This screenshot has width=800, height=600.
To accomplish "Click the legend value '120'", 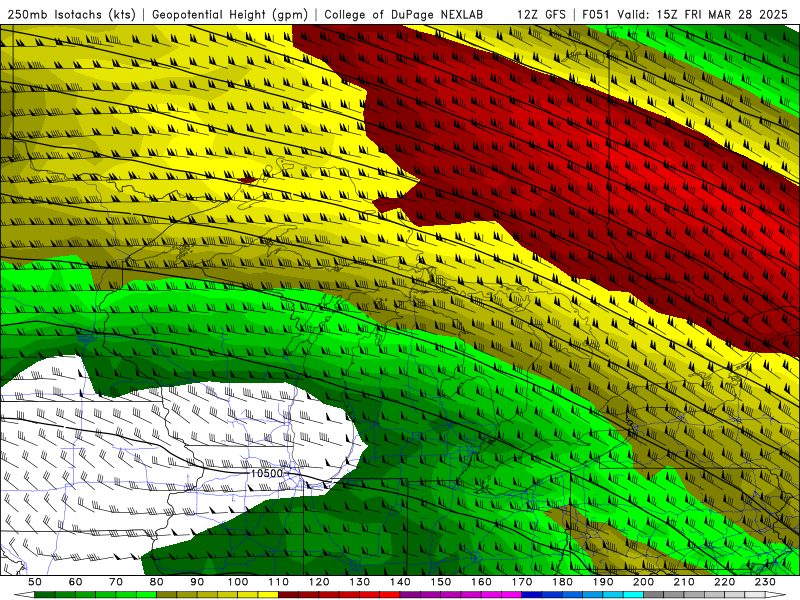I will click(x=319, y=582).
